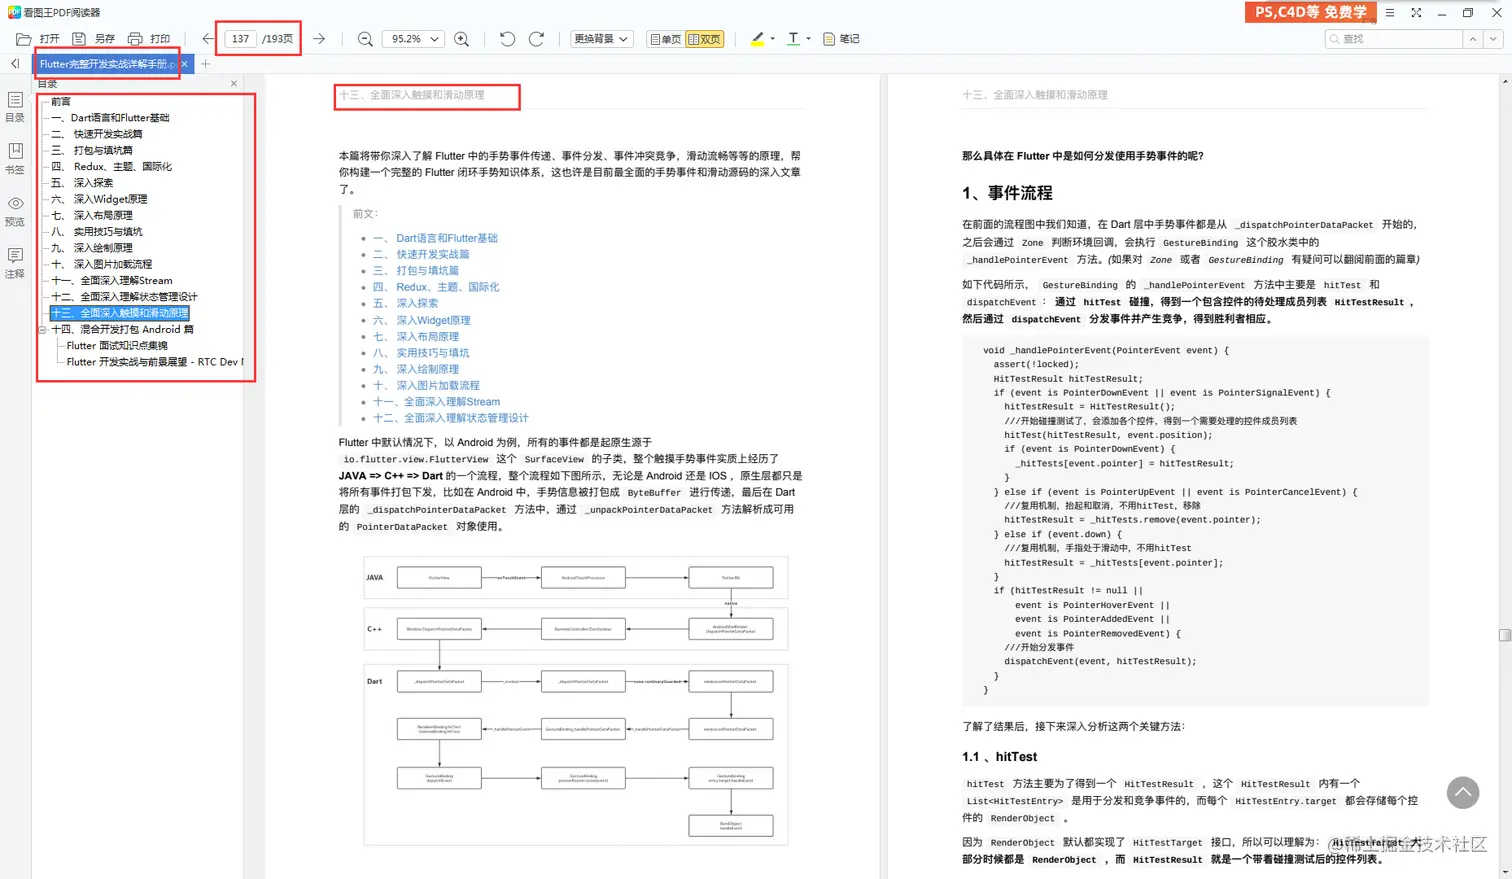Viewport: 1512px width, 879px height.
Task: Click the page number field 137
Action: click(240, 39)
